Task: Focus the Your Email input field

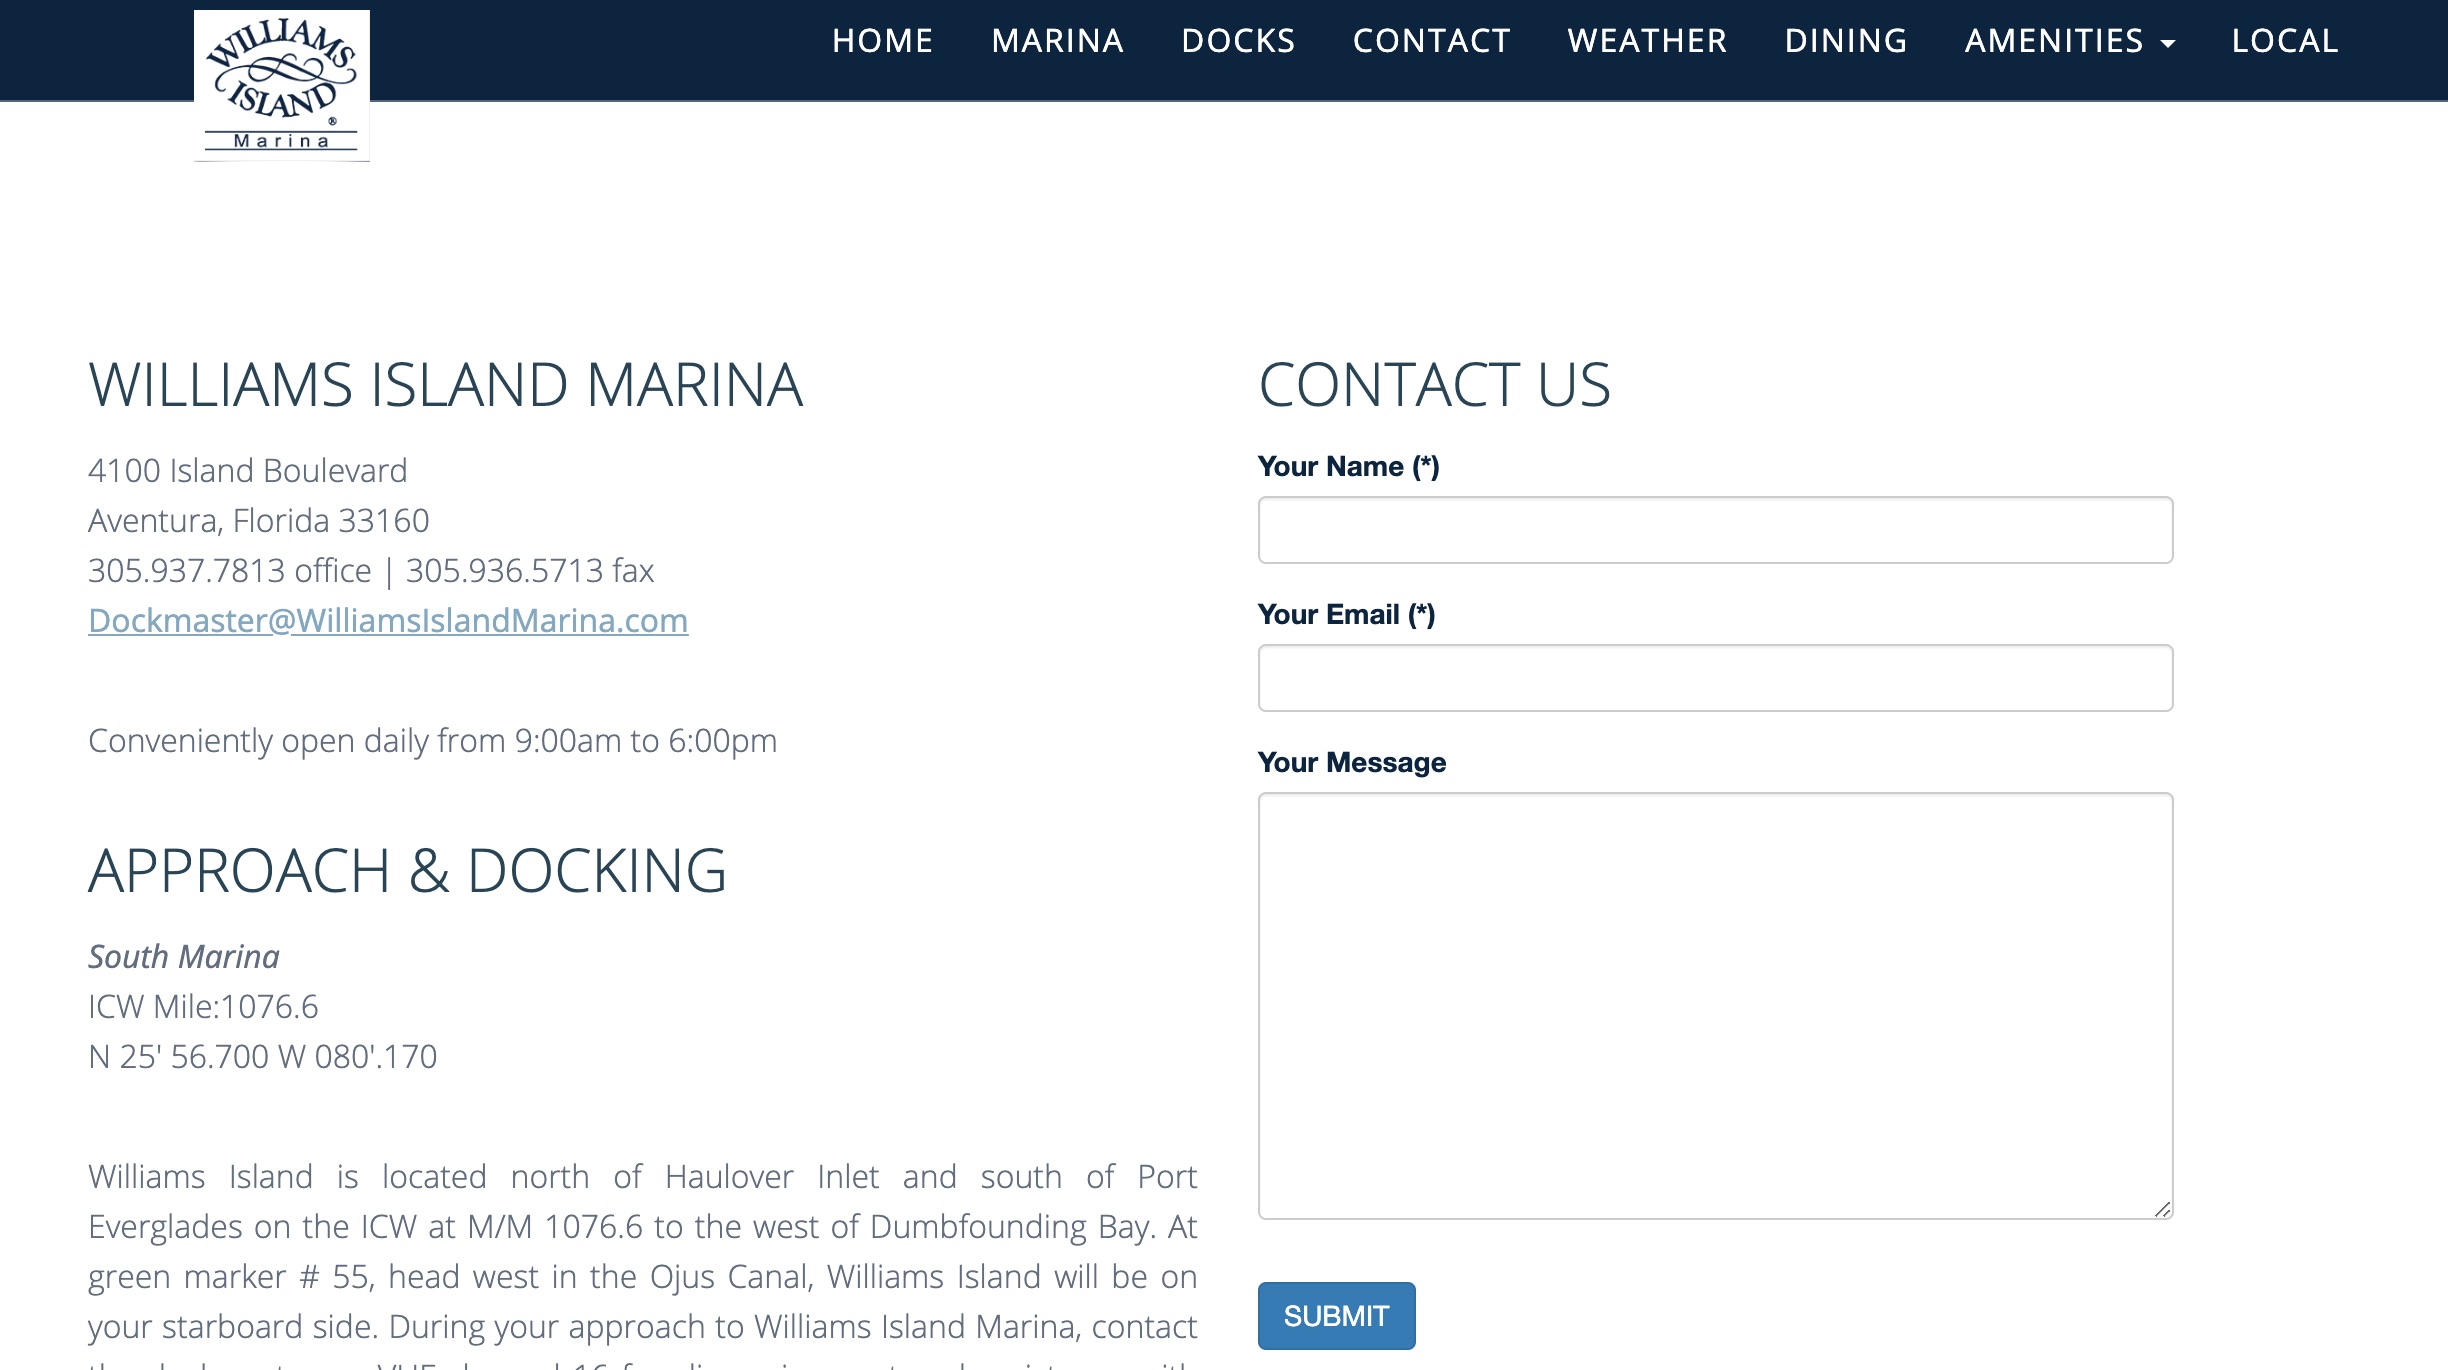Action: pos(1715,678)
